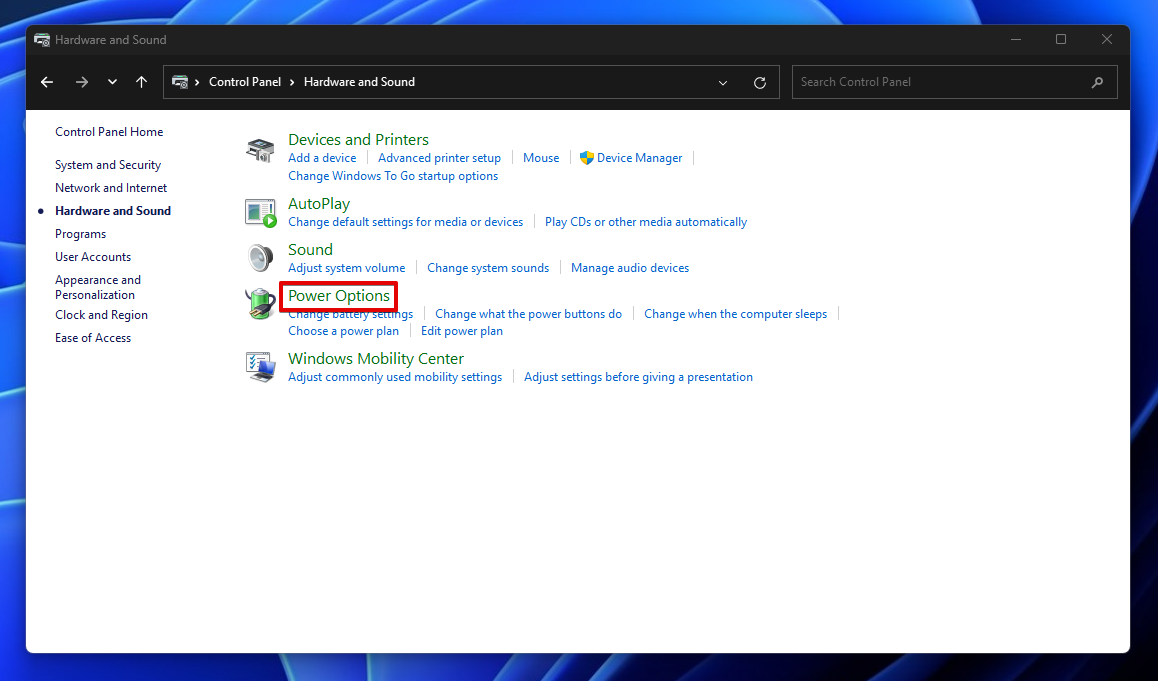Click the Sound speaker icon

coord(260,259)
